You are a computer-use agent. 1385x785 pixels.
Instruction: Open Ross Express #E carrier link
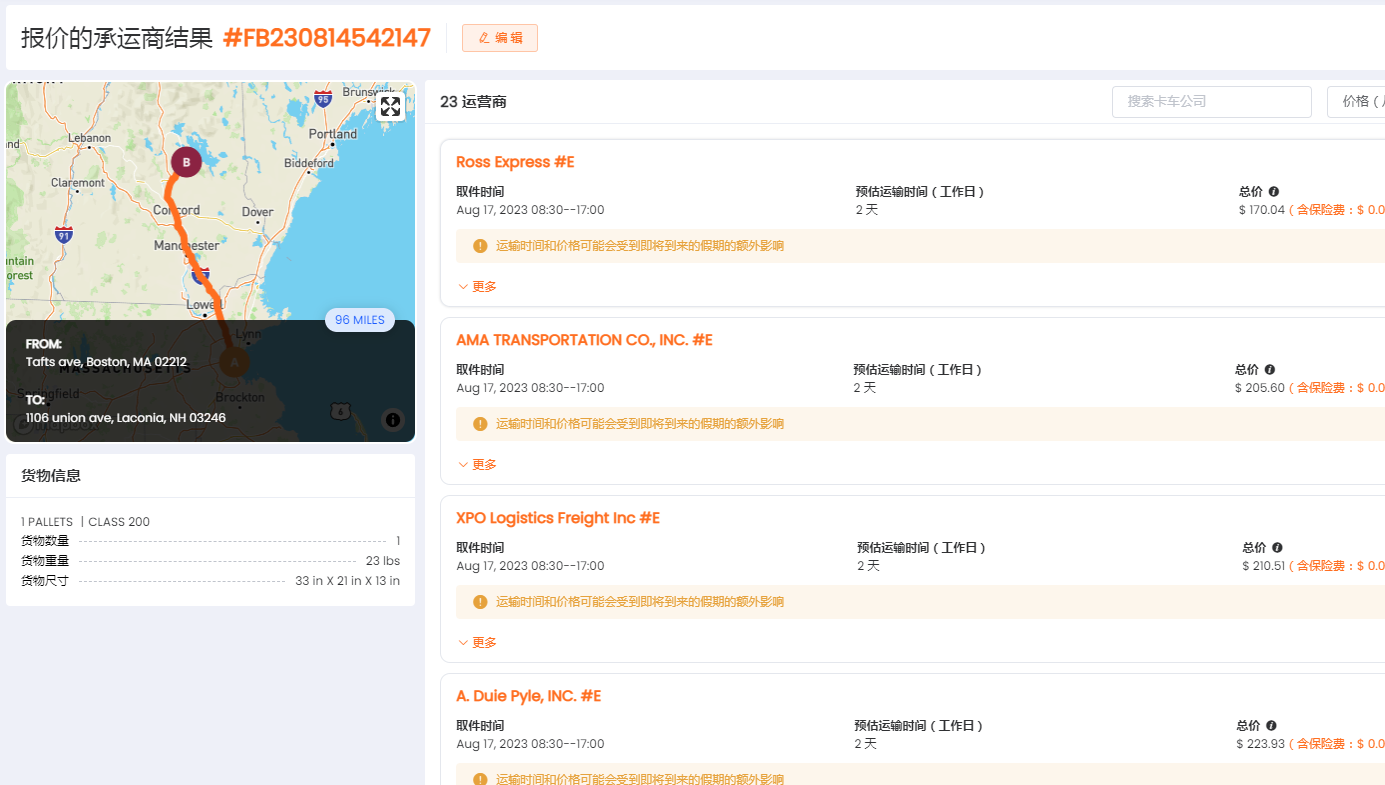[515, 162]
